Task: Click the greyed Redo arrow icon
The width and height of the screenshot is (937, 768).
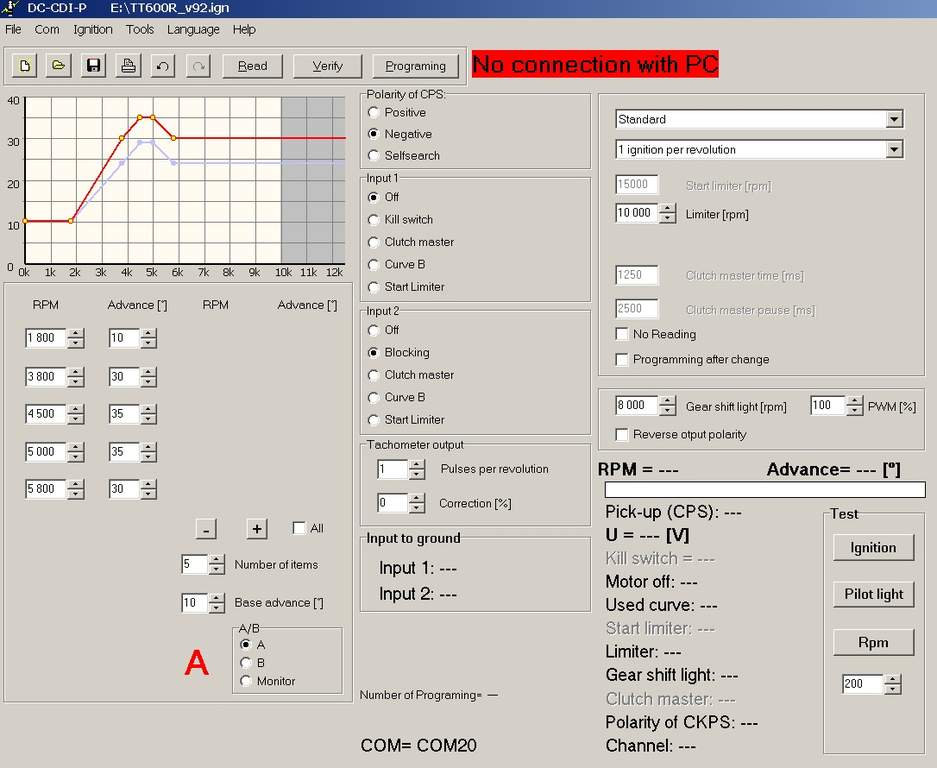Action: coord(198,65)
